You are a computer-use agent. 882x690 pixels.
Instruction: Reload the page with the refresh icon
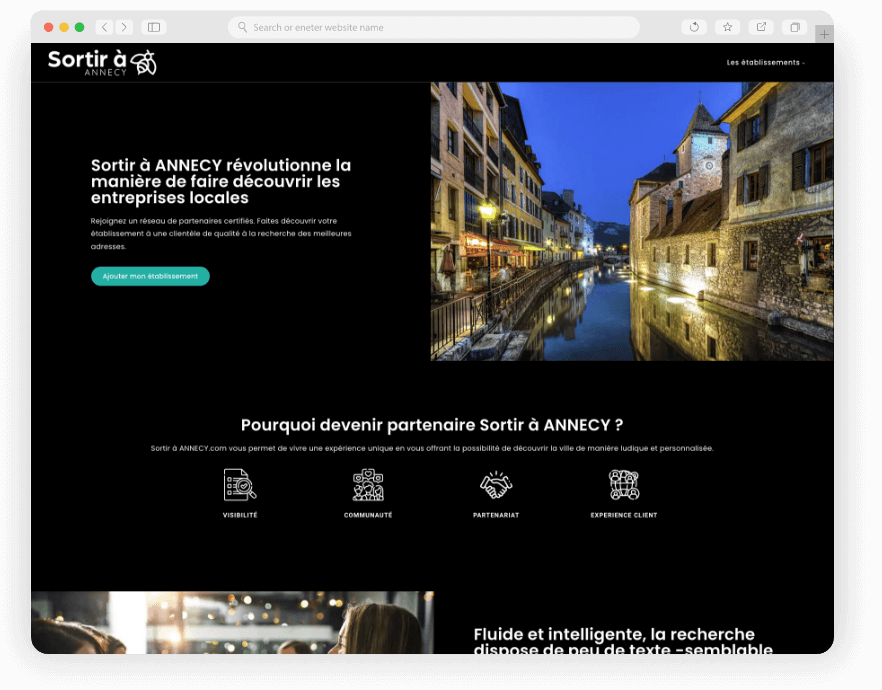[694, 27]
